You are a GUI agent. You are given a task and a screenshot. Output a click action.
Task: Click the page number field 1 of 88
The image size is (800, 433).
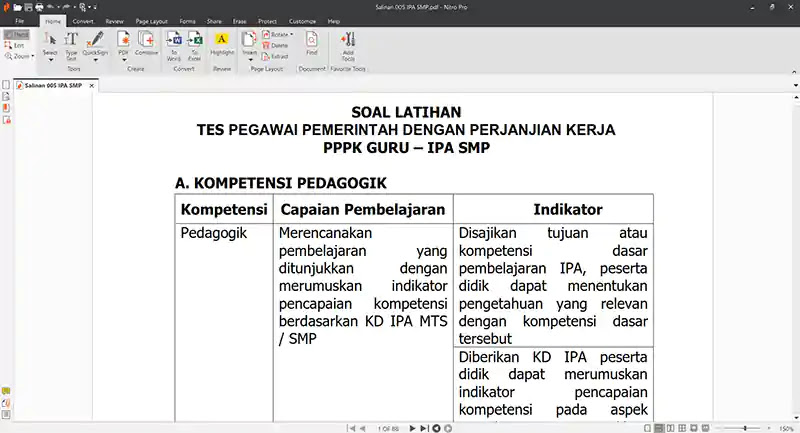[x=388, y=429]
